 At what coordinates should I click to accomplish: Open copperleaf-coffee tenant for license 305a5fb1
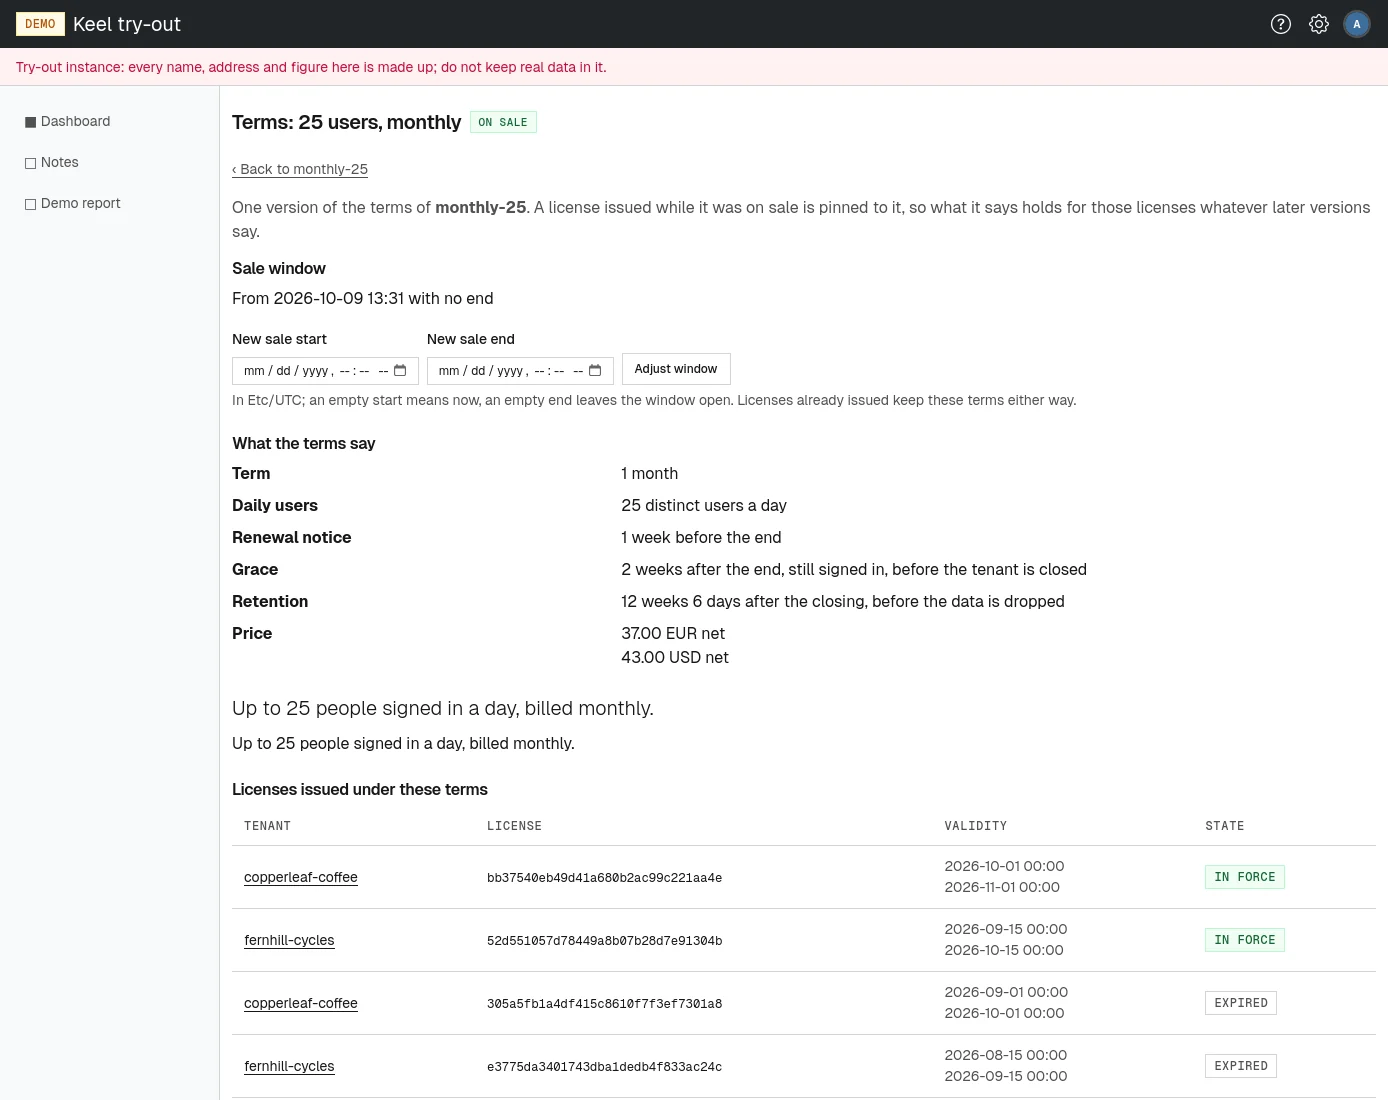[301, 1003]
